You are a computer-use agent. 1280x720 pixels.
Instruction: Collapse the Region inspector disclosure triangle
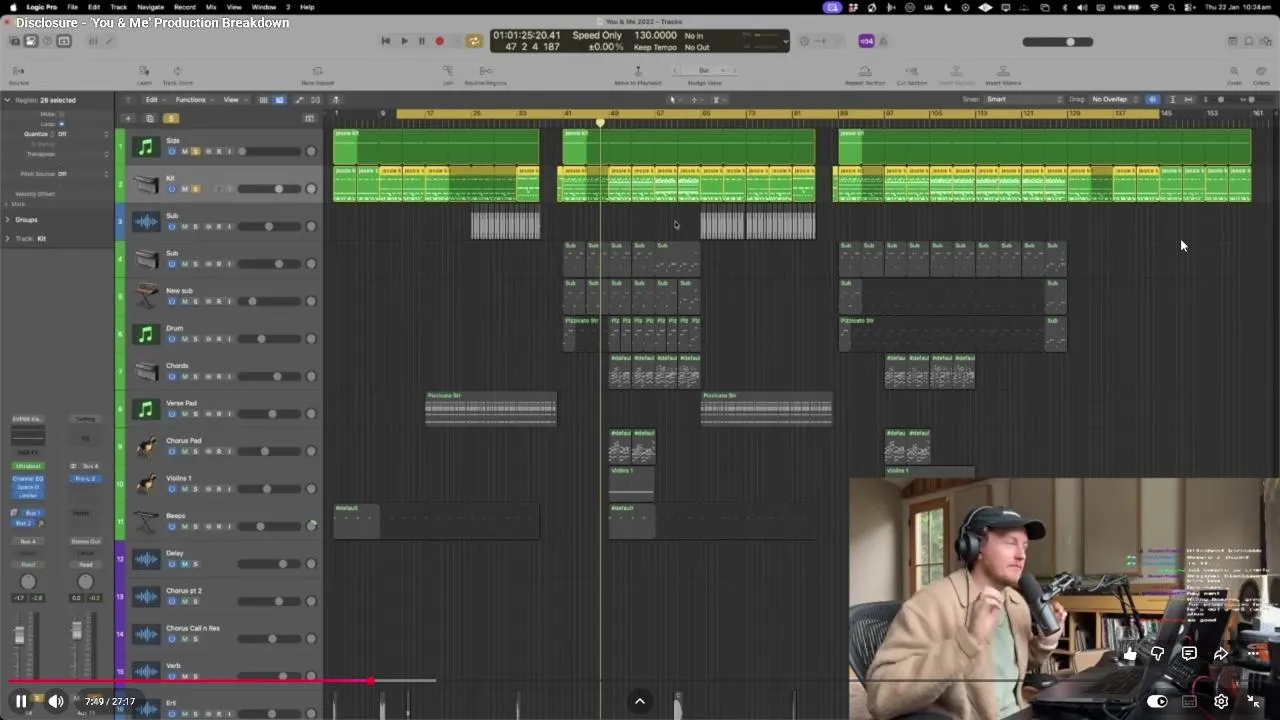coord(8,100)
